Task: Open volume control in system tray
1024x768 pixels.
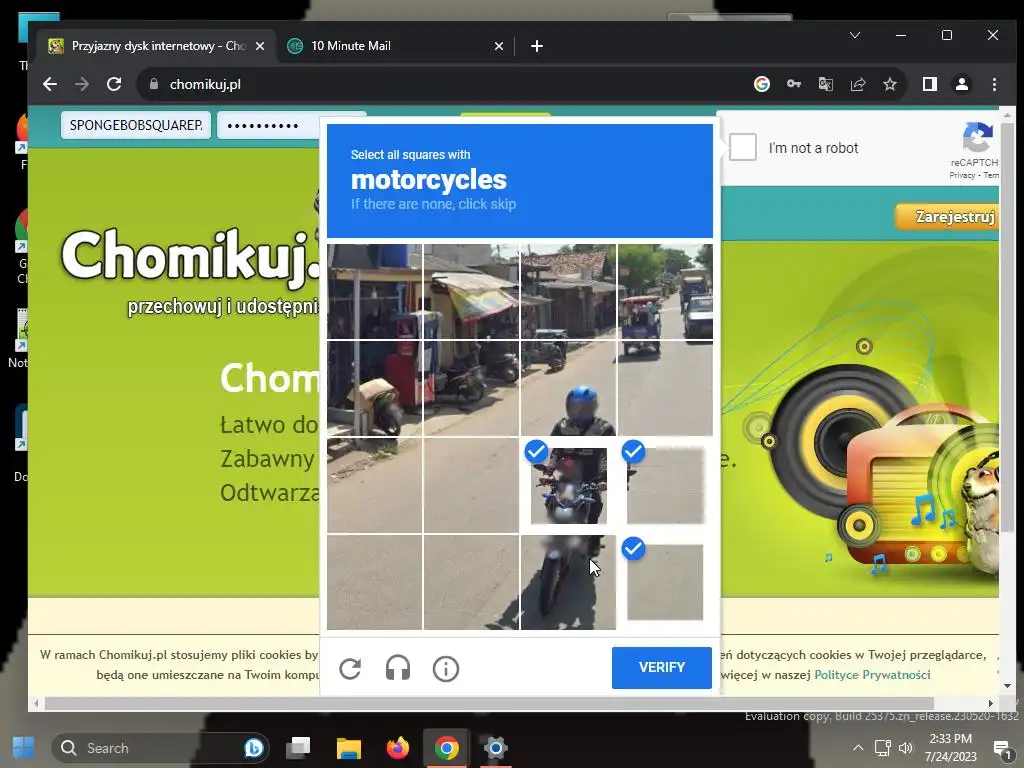Action: (x=906, y=748)
